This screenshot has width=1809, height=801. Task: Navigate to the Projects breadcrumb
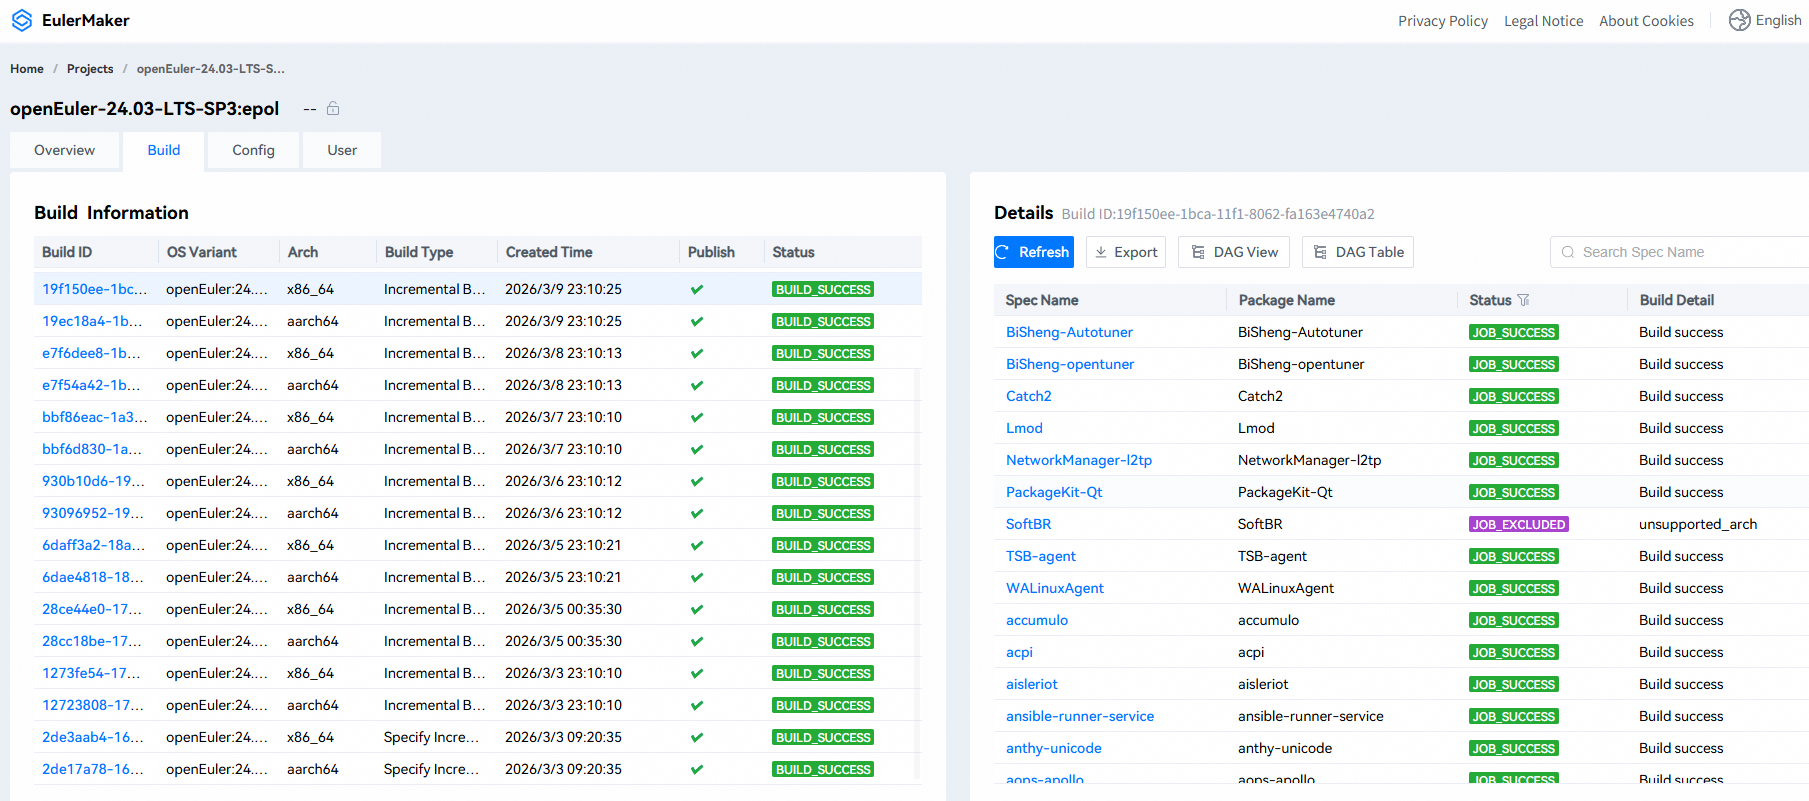(90, 69)
